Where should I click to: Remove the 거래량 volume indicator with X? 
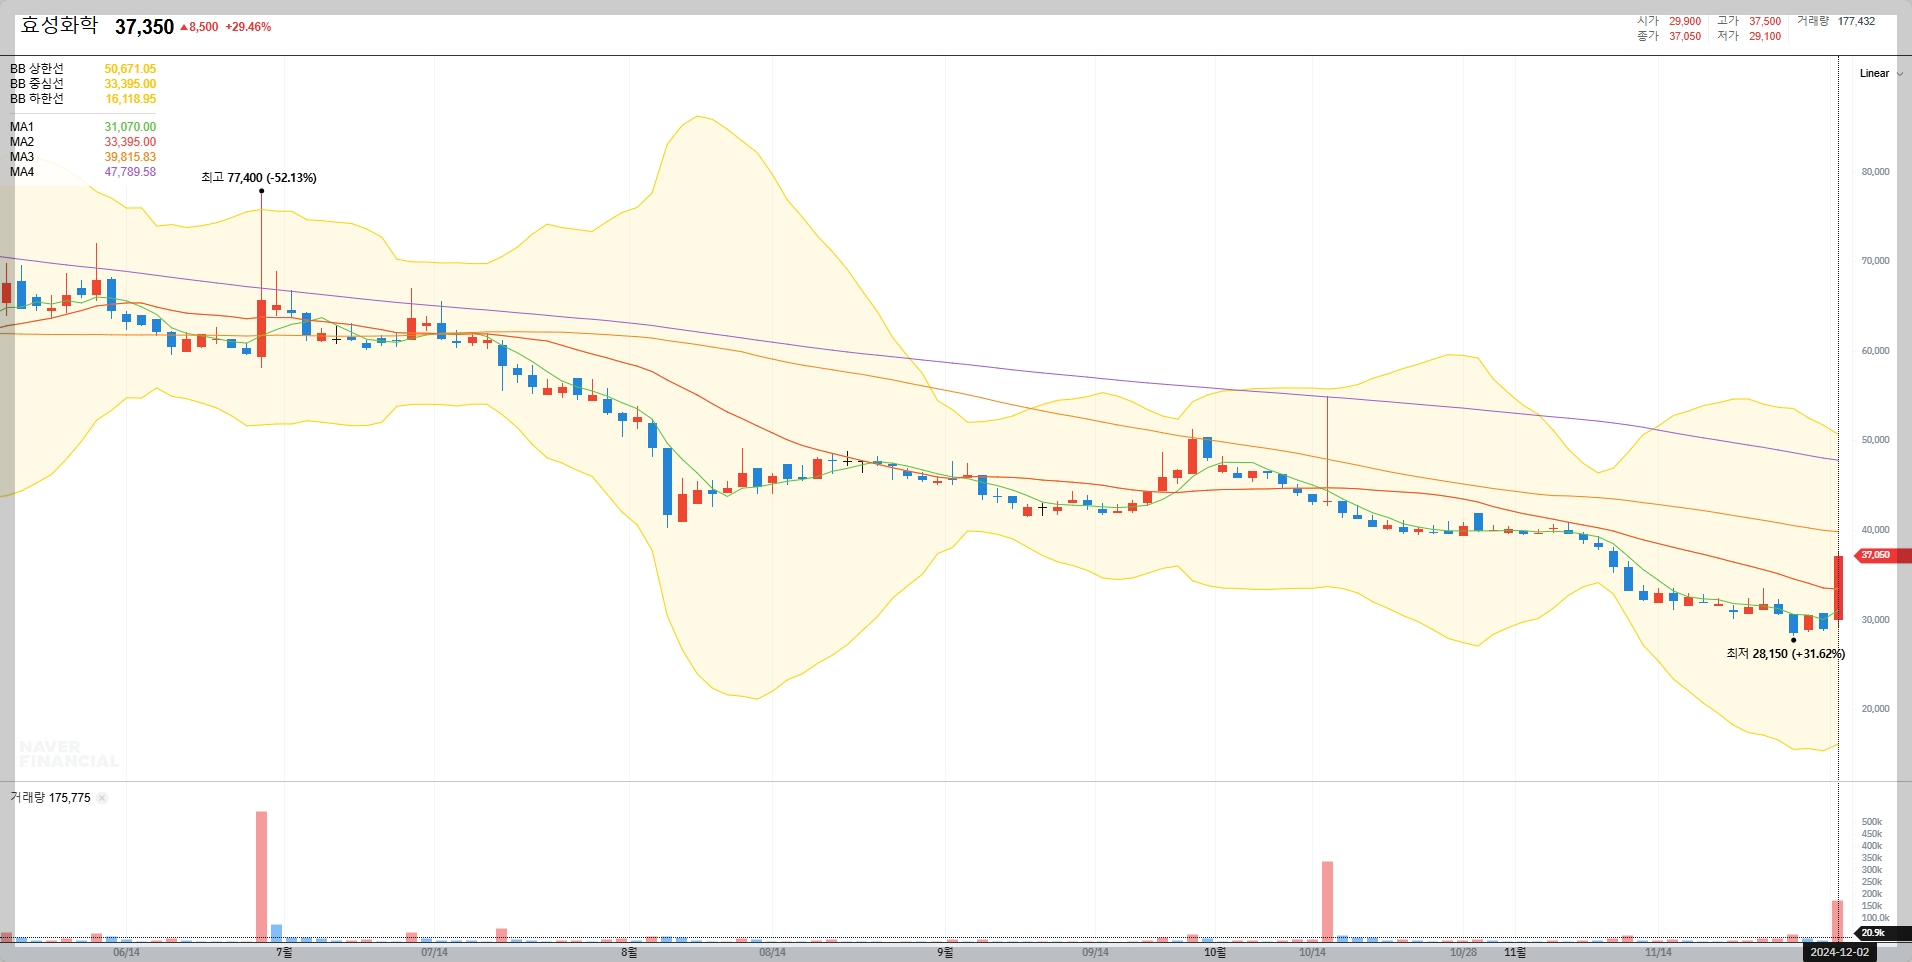102,798
